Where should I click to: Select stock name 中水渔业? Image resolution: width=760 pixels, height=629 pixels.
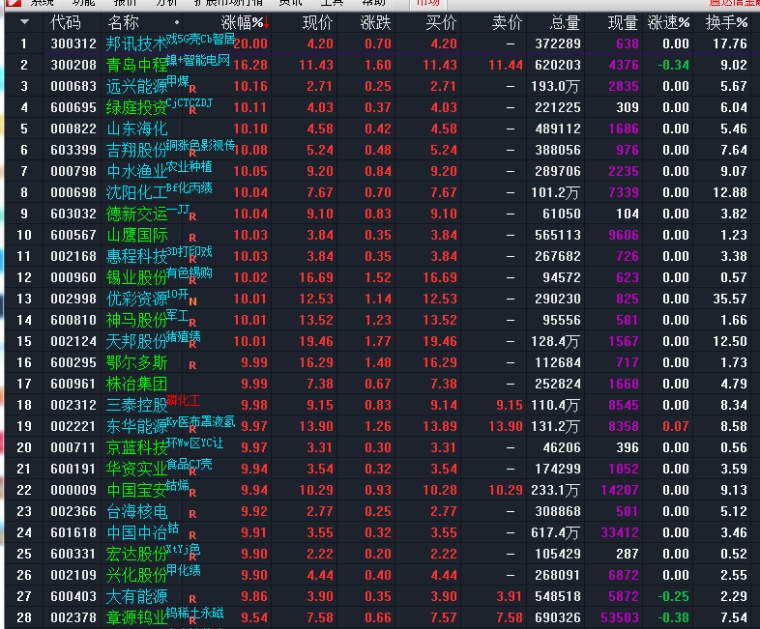[137, 172]
